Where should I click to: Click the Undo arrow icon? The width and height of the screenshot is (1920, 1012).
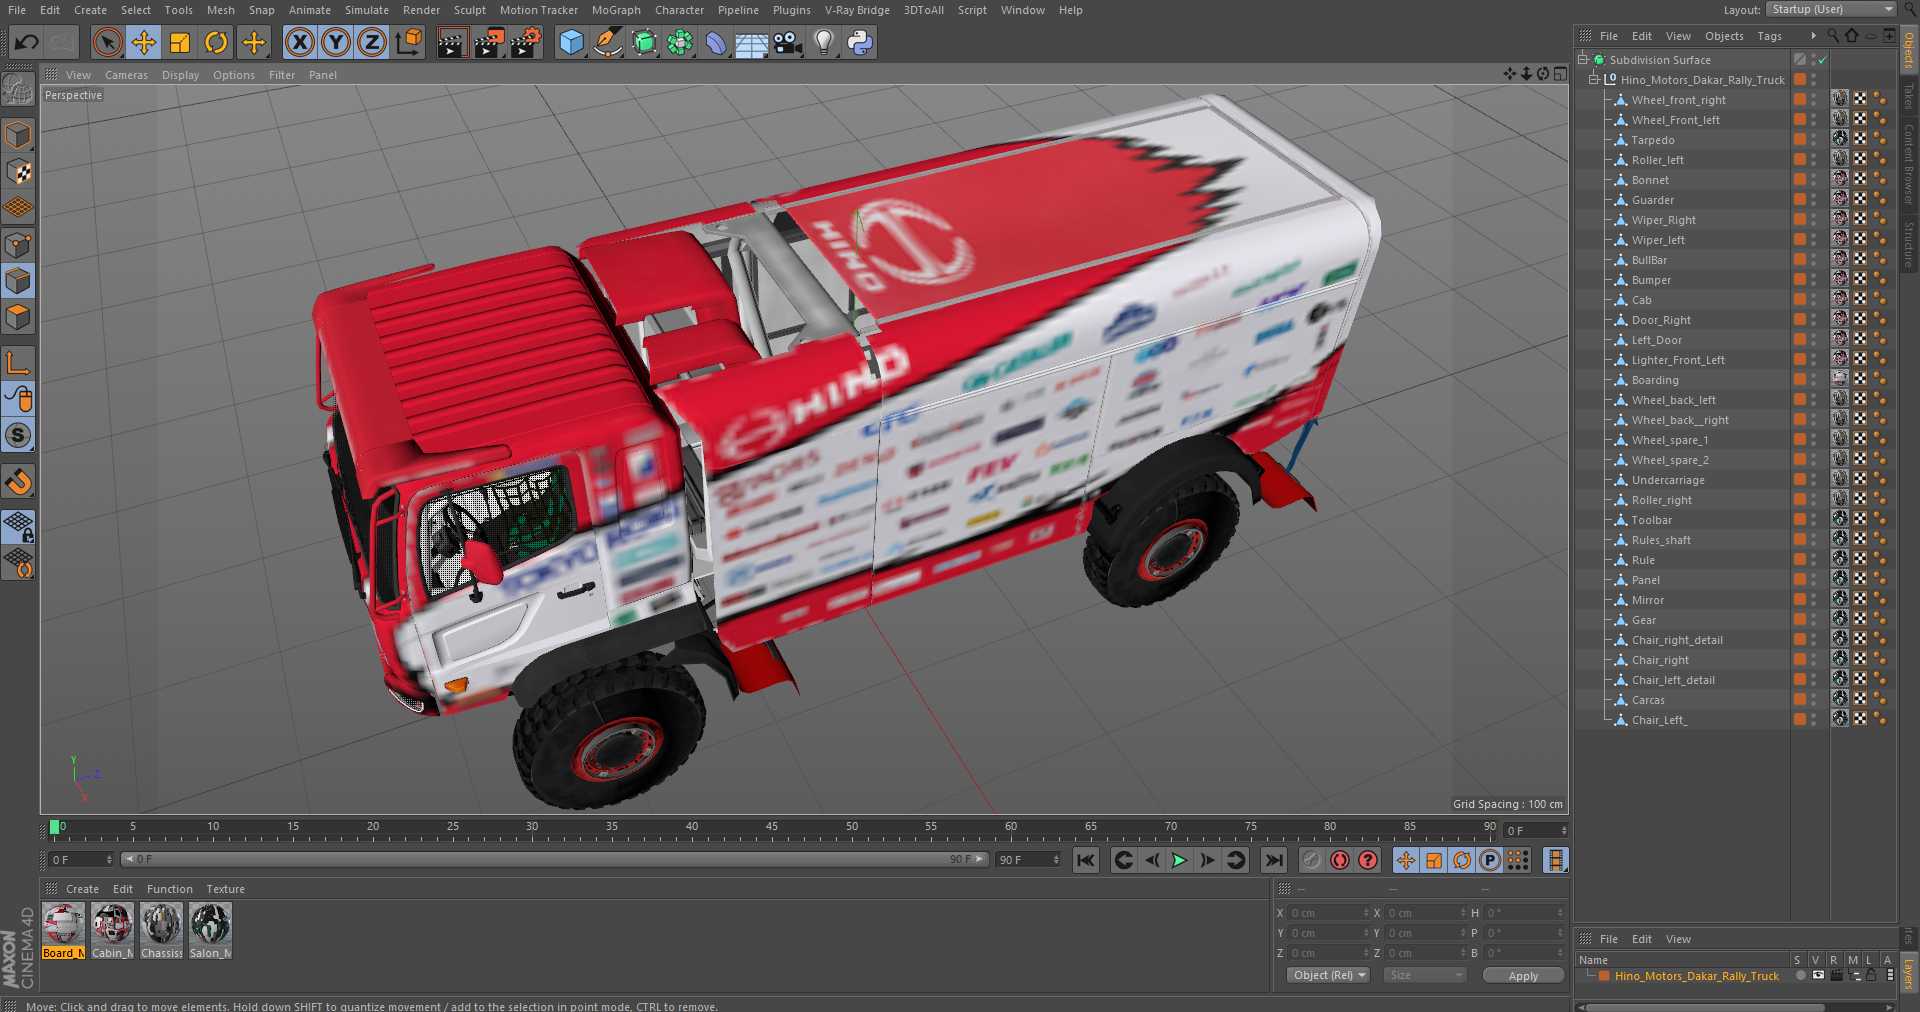click(x=27, y=42)
